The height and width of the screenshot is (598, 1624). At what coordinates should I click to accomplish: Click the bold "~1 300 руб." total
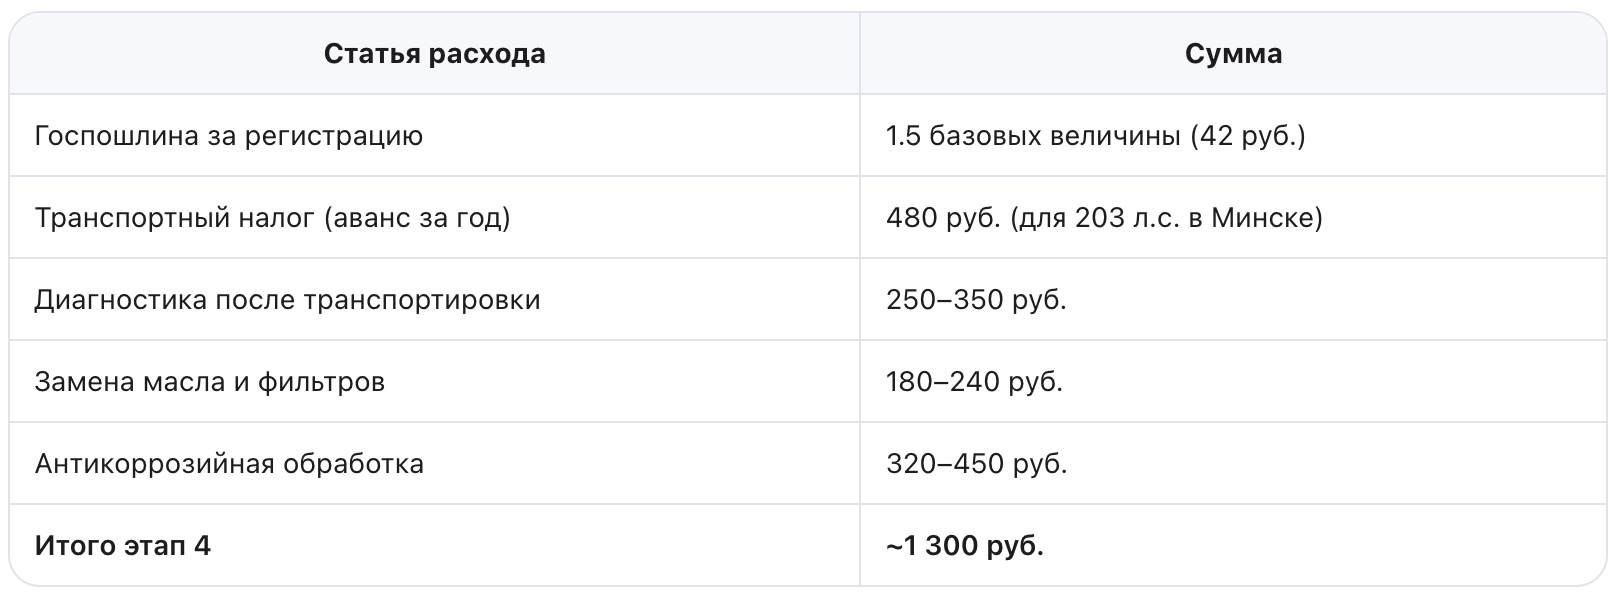[964, 546]
